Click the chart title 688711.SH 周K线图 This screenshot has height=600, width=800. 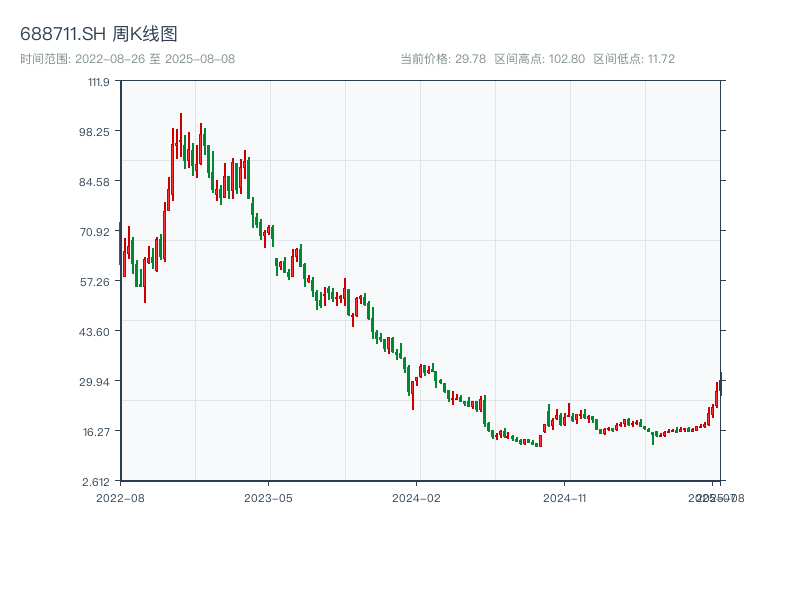tap(100, 31)
